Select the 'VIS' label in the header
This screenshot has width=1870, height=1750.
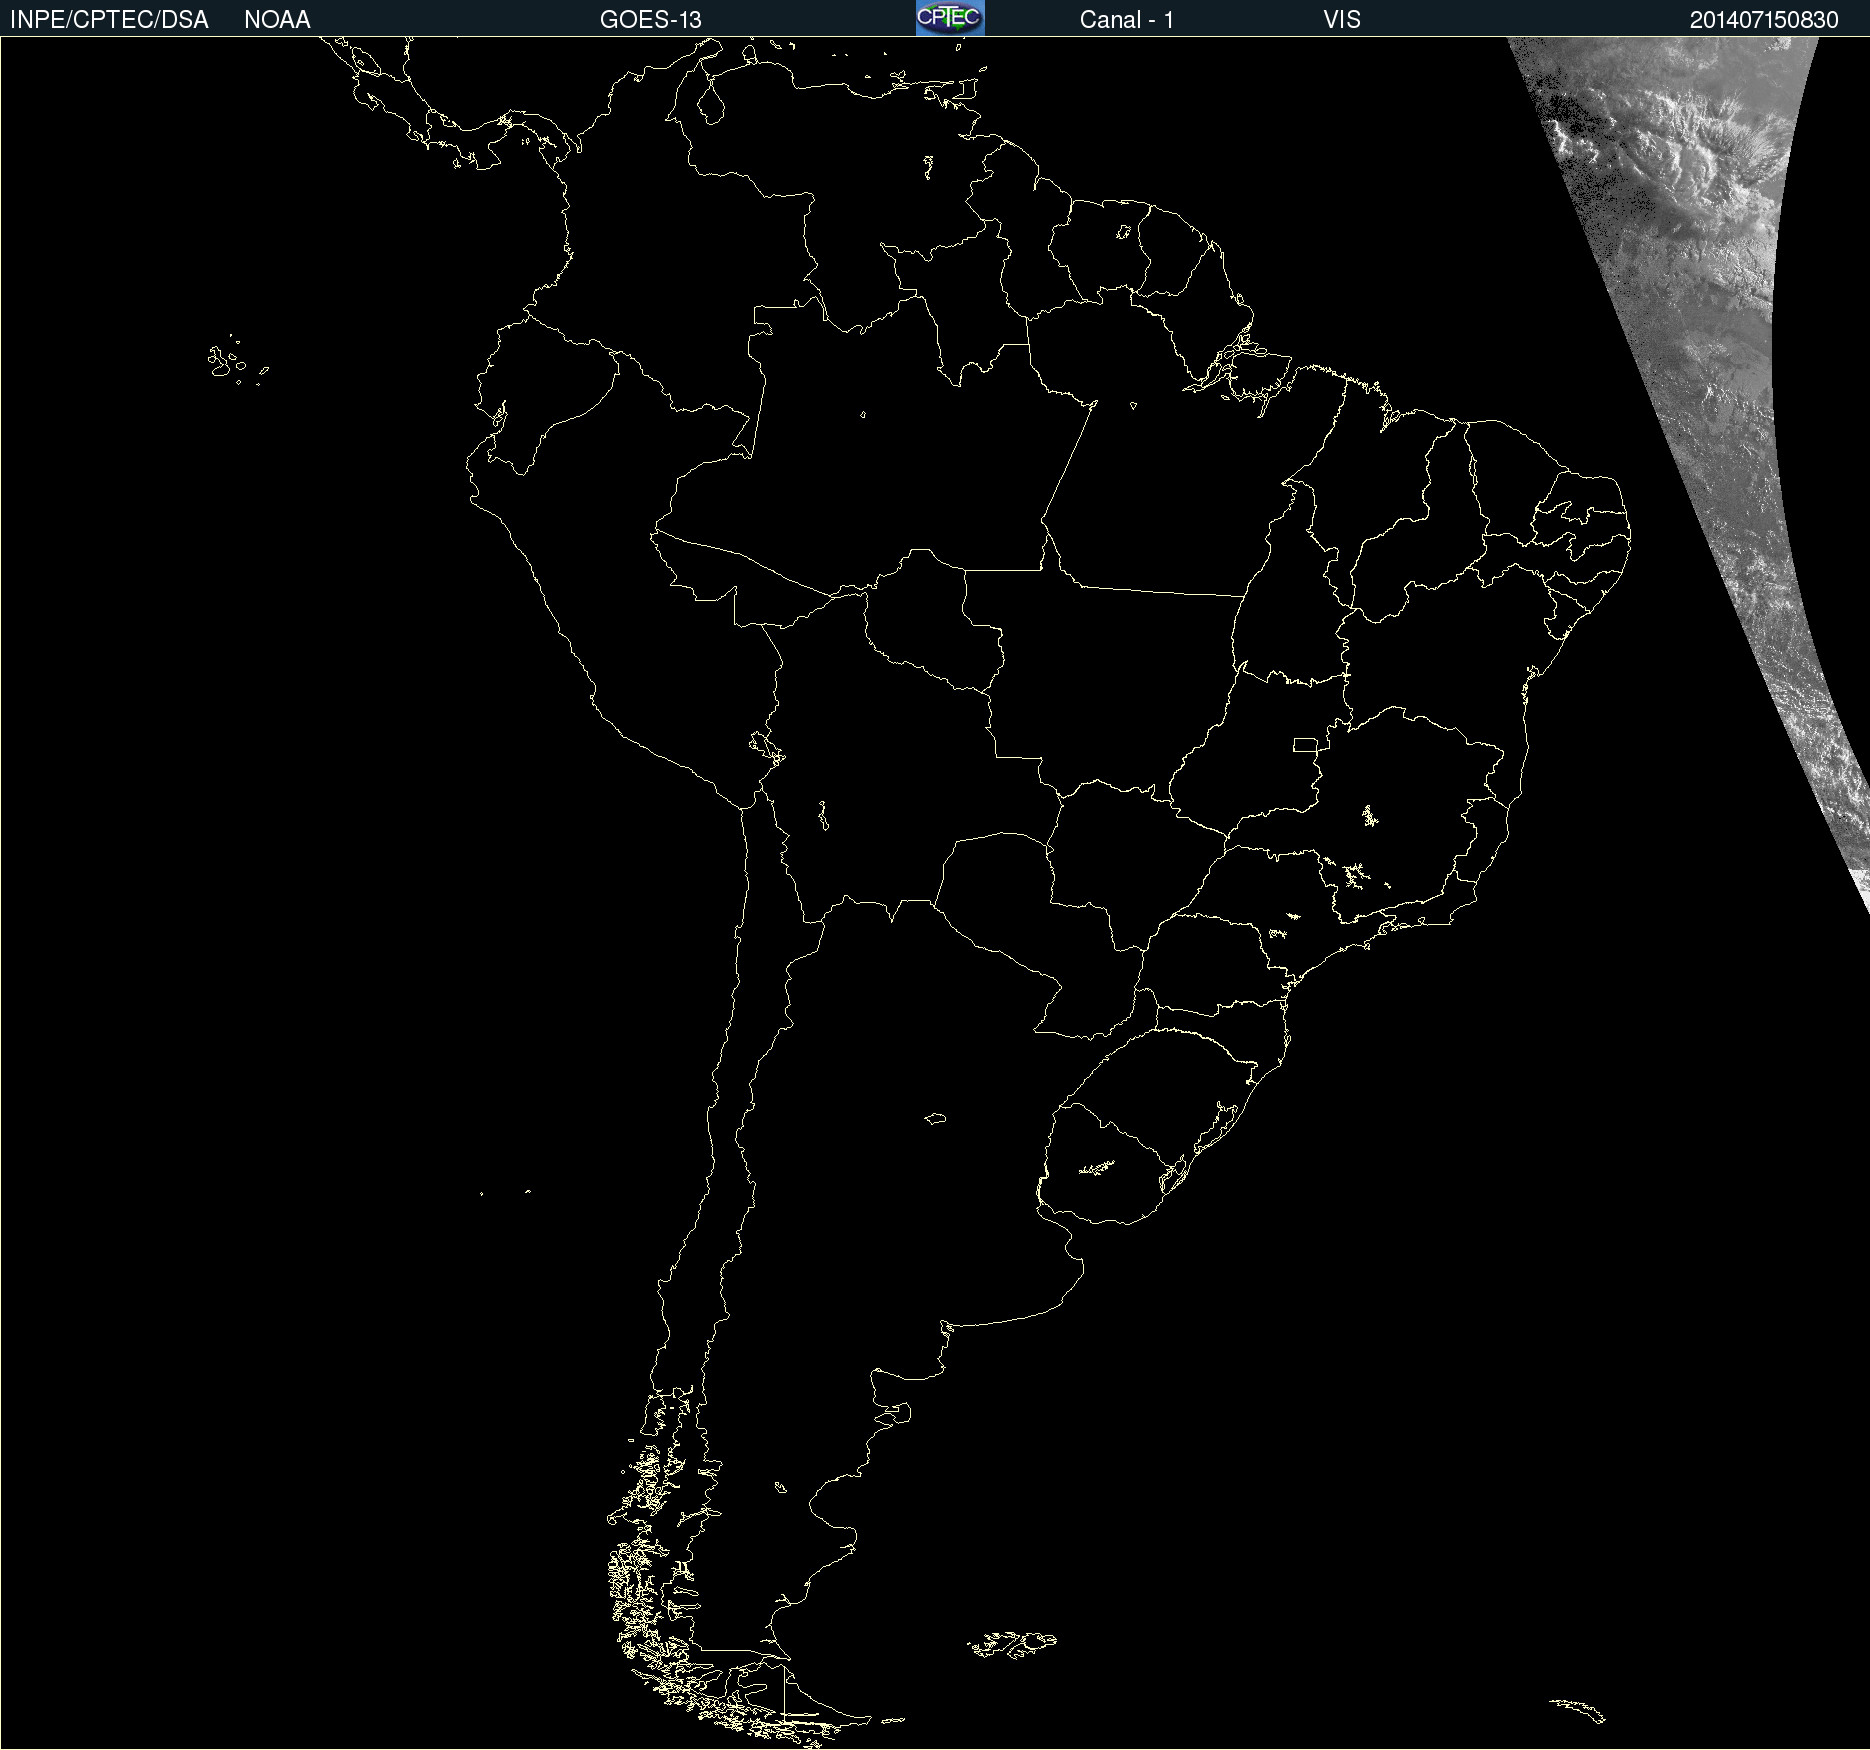point(1342,20)
